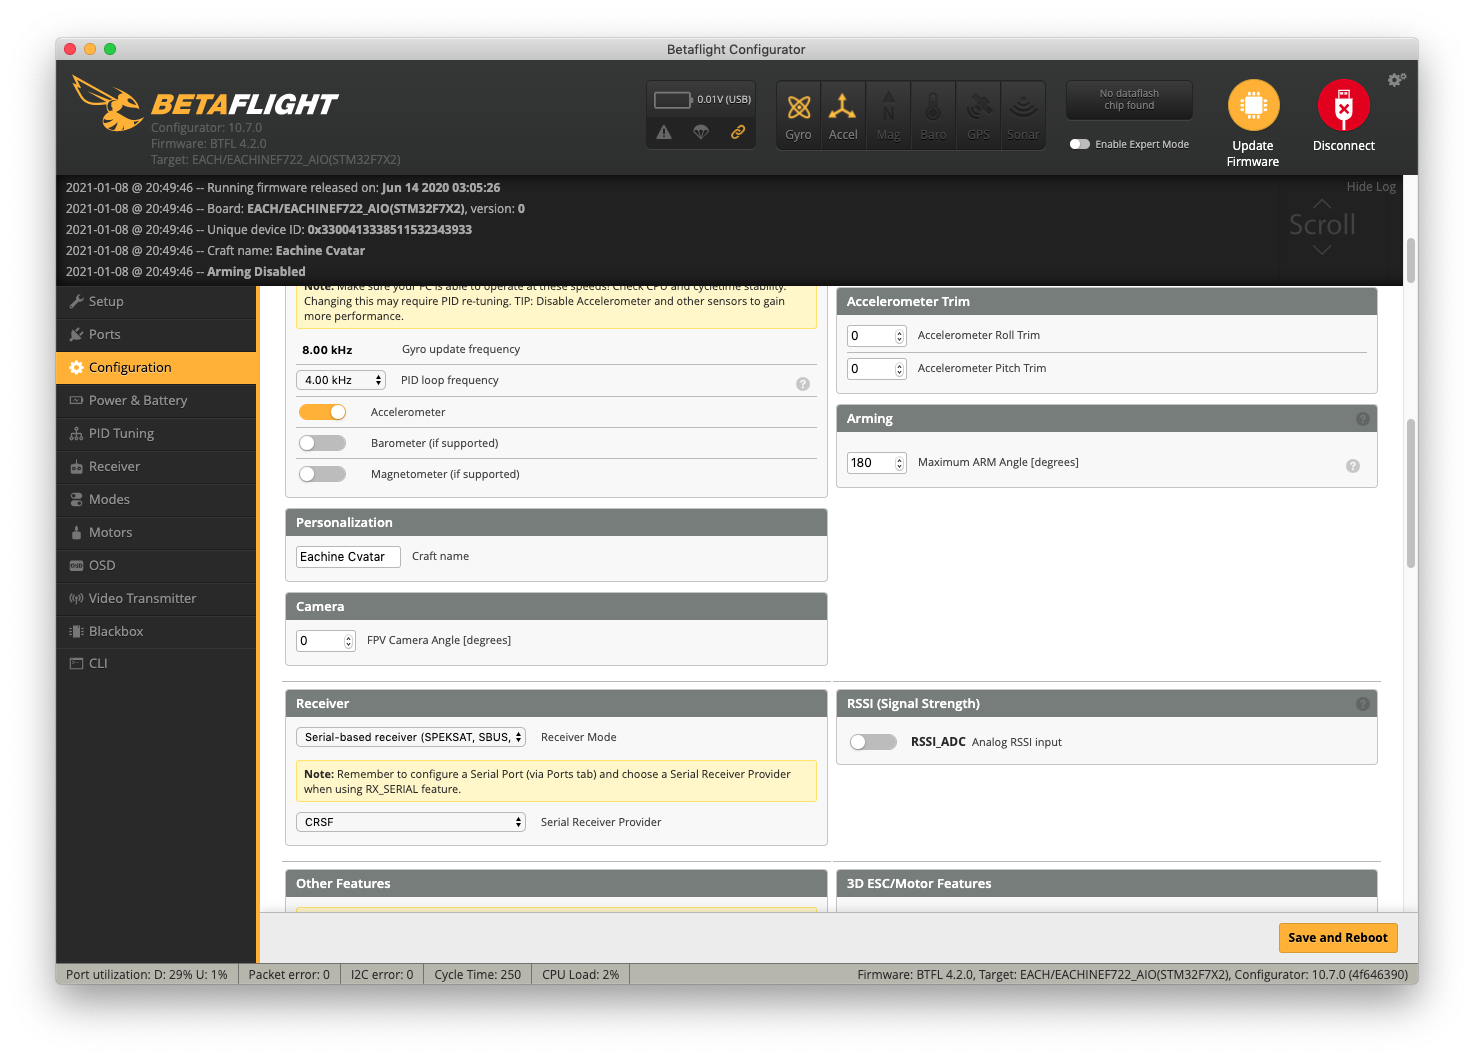1474x1058 pixels.
Task: Click the Craft name input field
Action: [348, 557]
